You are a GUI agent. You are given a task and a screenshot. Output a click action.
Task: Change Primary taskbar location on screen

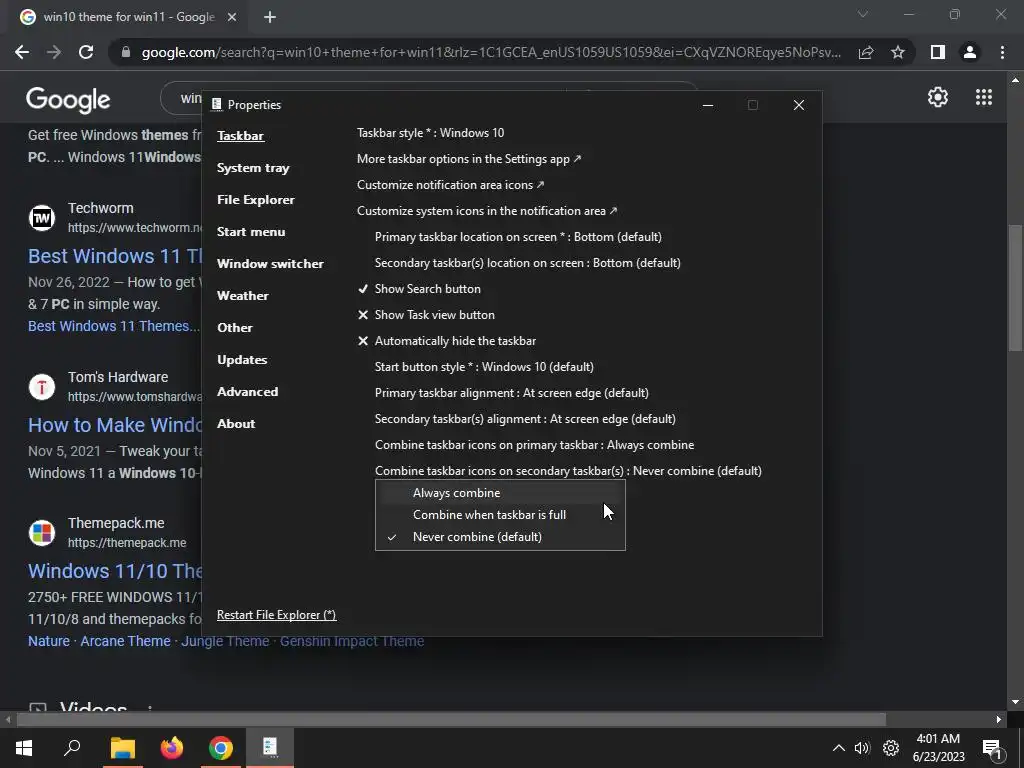click(518, 236)
